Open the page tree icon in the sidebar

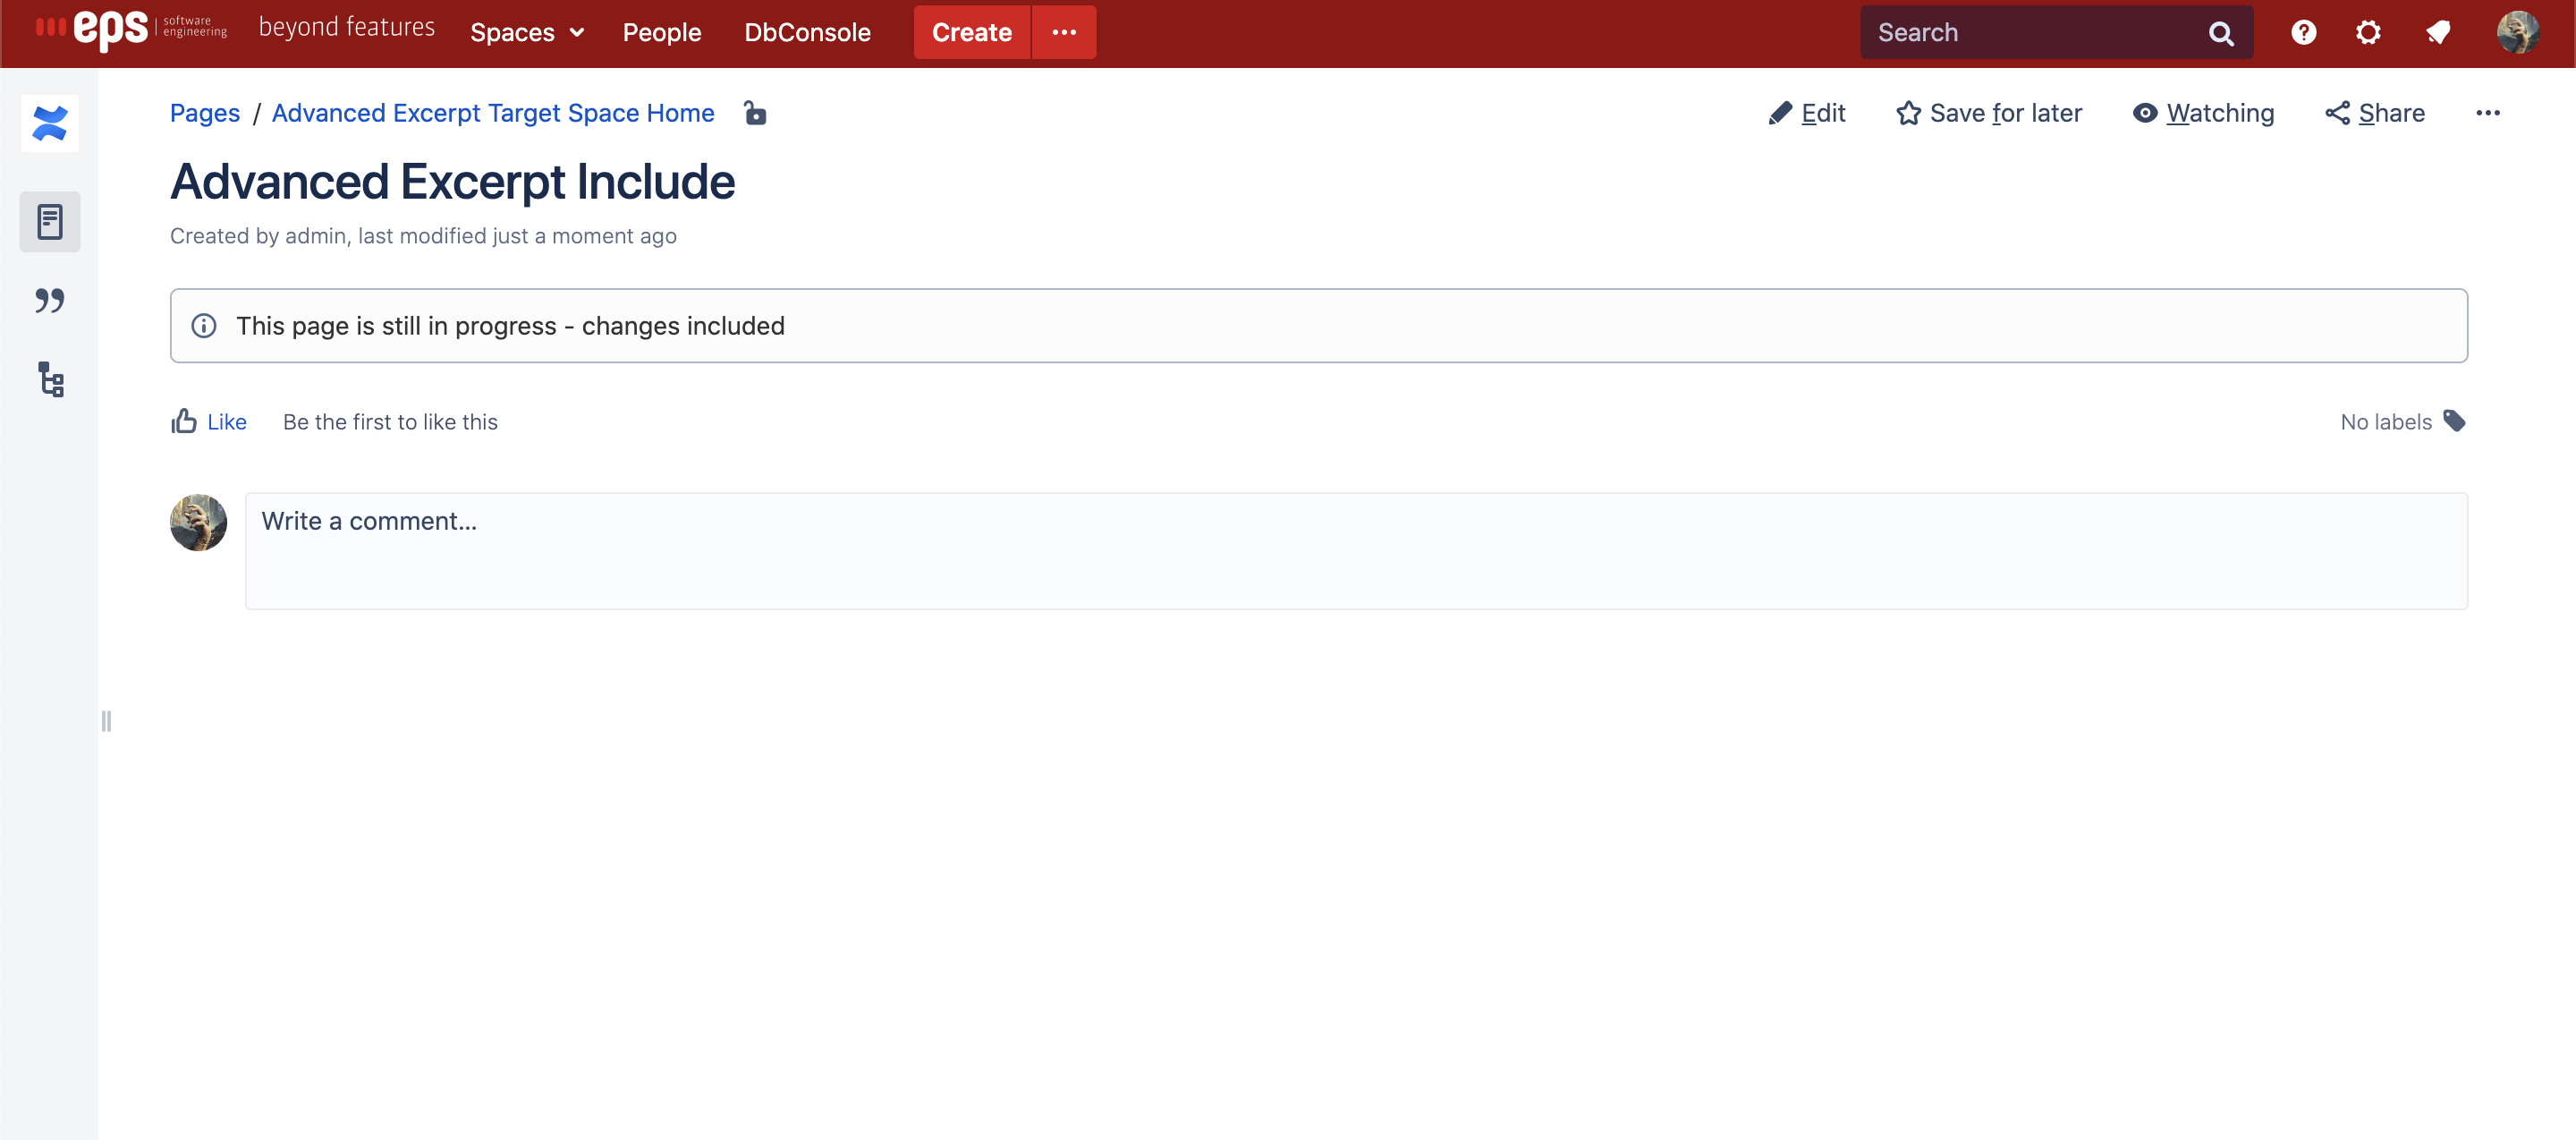pos(50,380)
